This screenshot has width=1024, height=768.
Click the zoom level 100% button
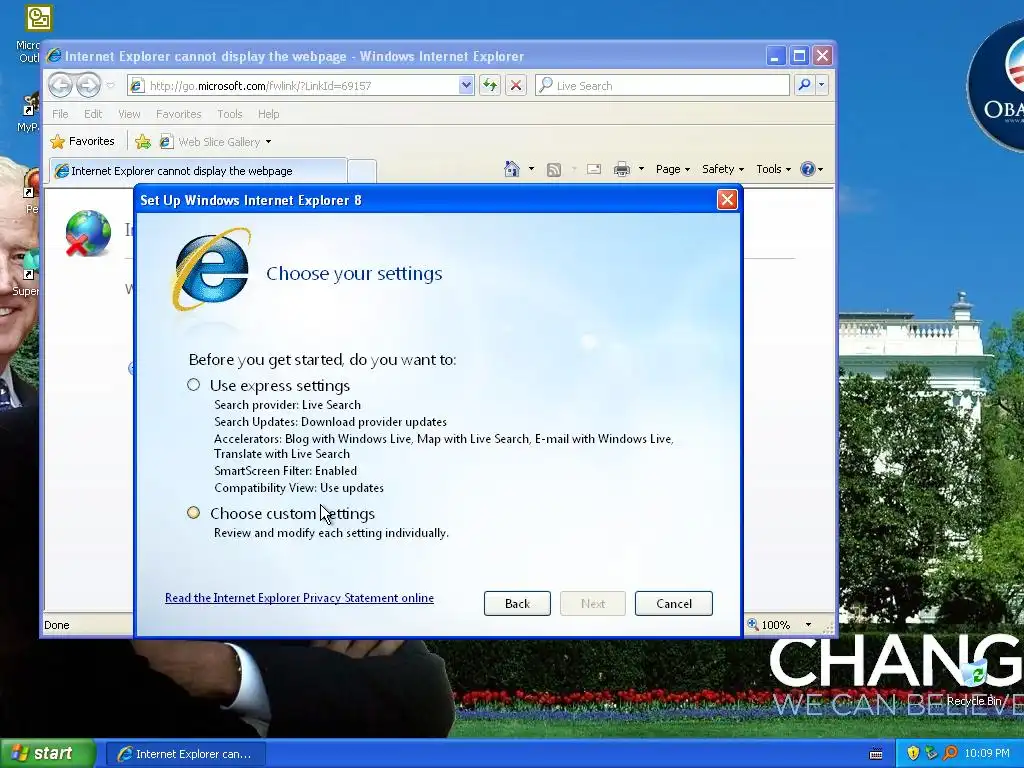pos(769,625)
